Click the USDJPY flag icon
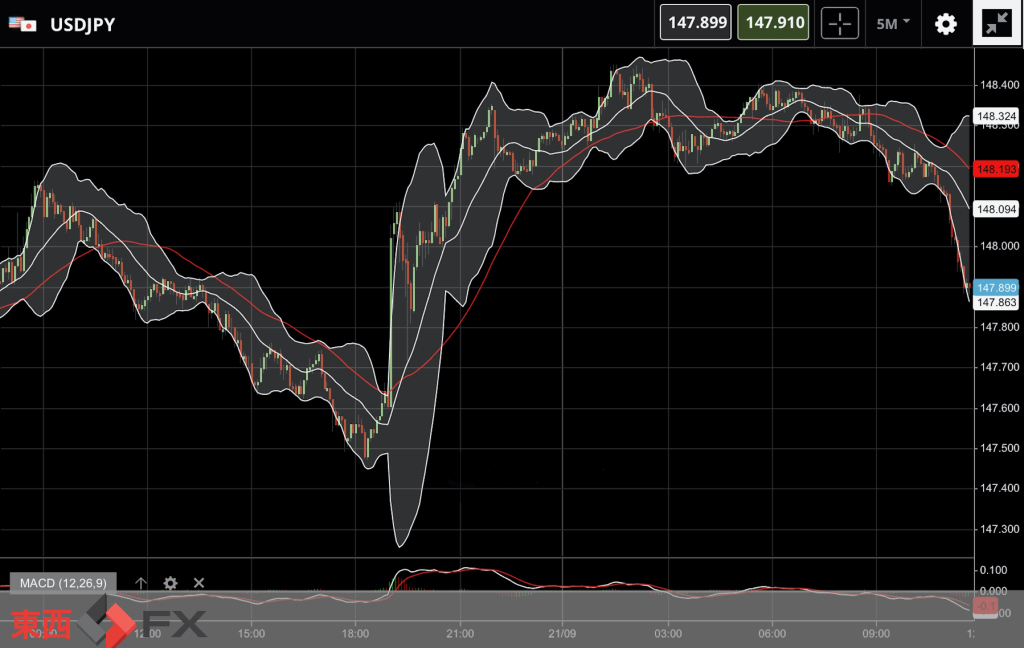This screenshot has height=648, width=1024. tap(23, 24)
